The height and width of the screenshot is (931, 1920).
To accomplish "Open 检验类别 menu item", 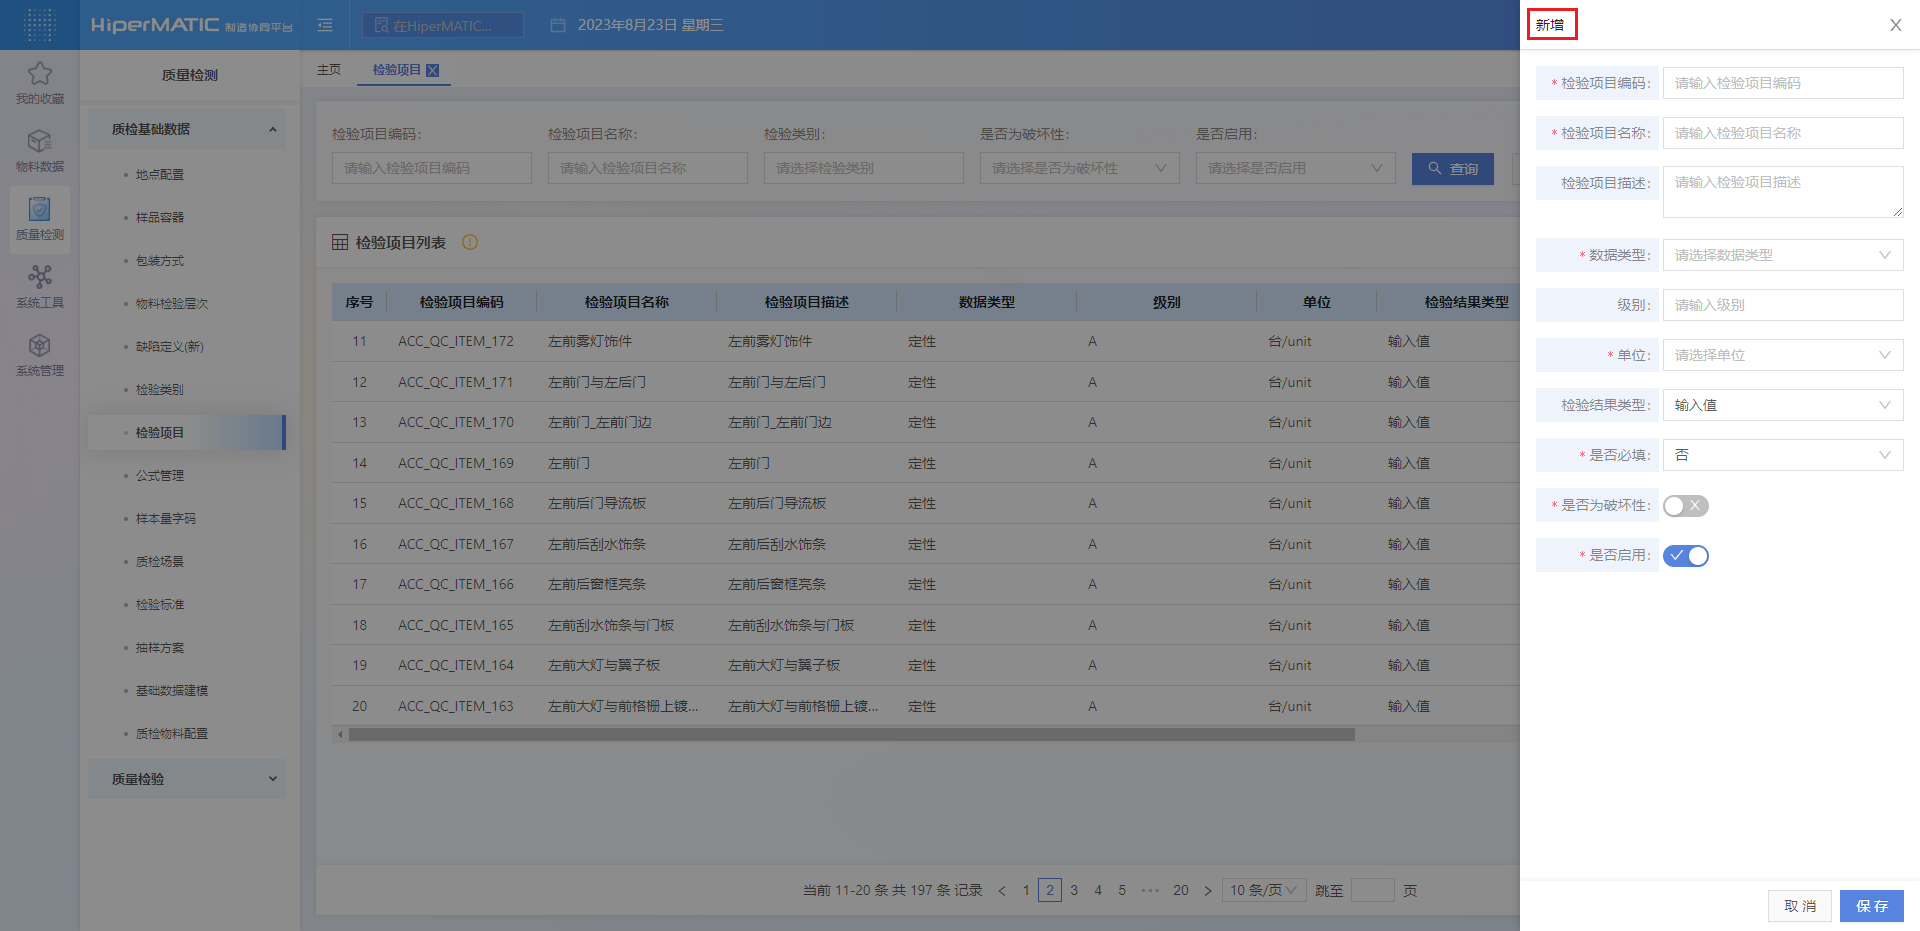I will (x=160, y=389).
